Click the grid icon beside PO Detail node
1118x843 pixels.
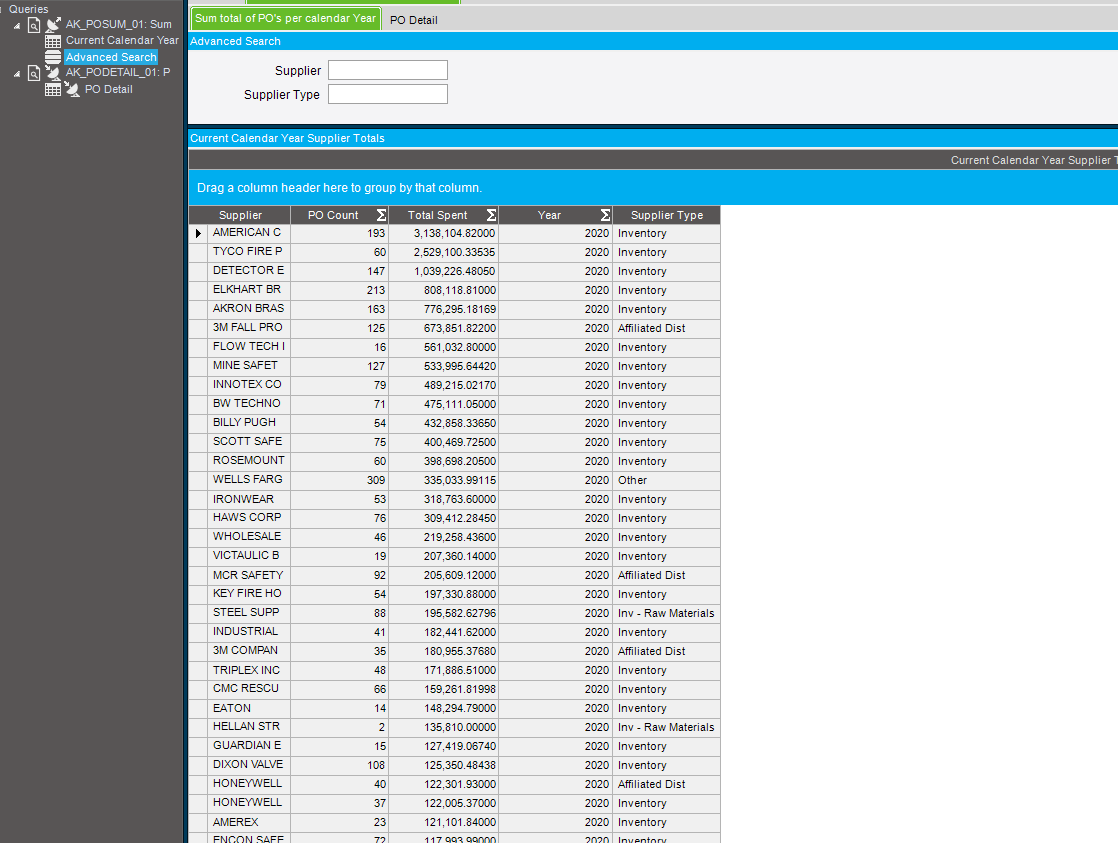(53, 89)
